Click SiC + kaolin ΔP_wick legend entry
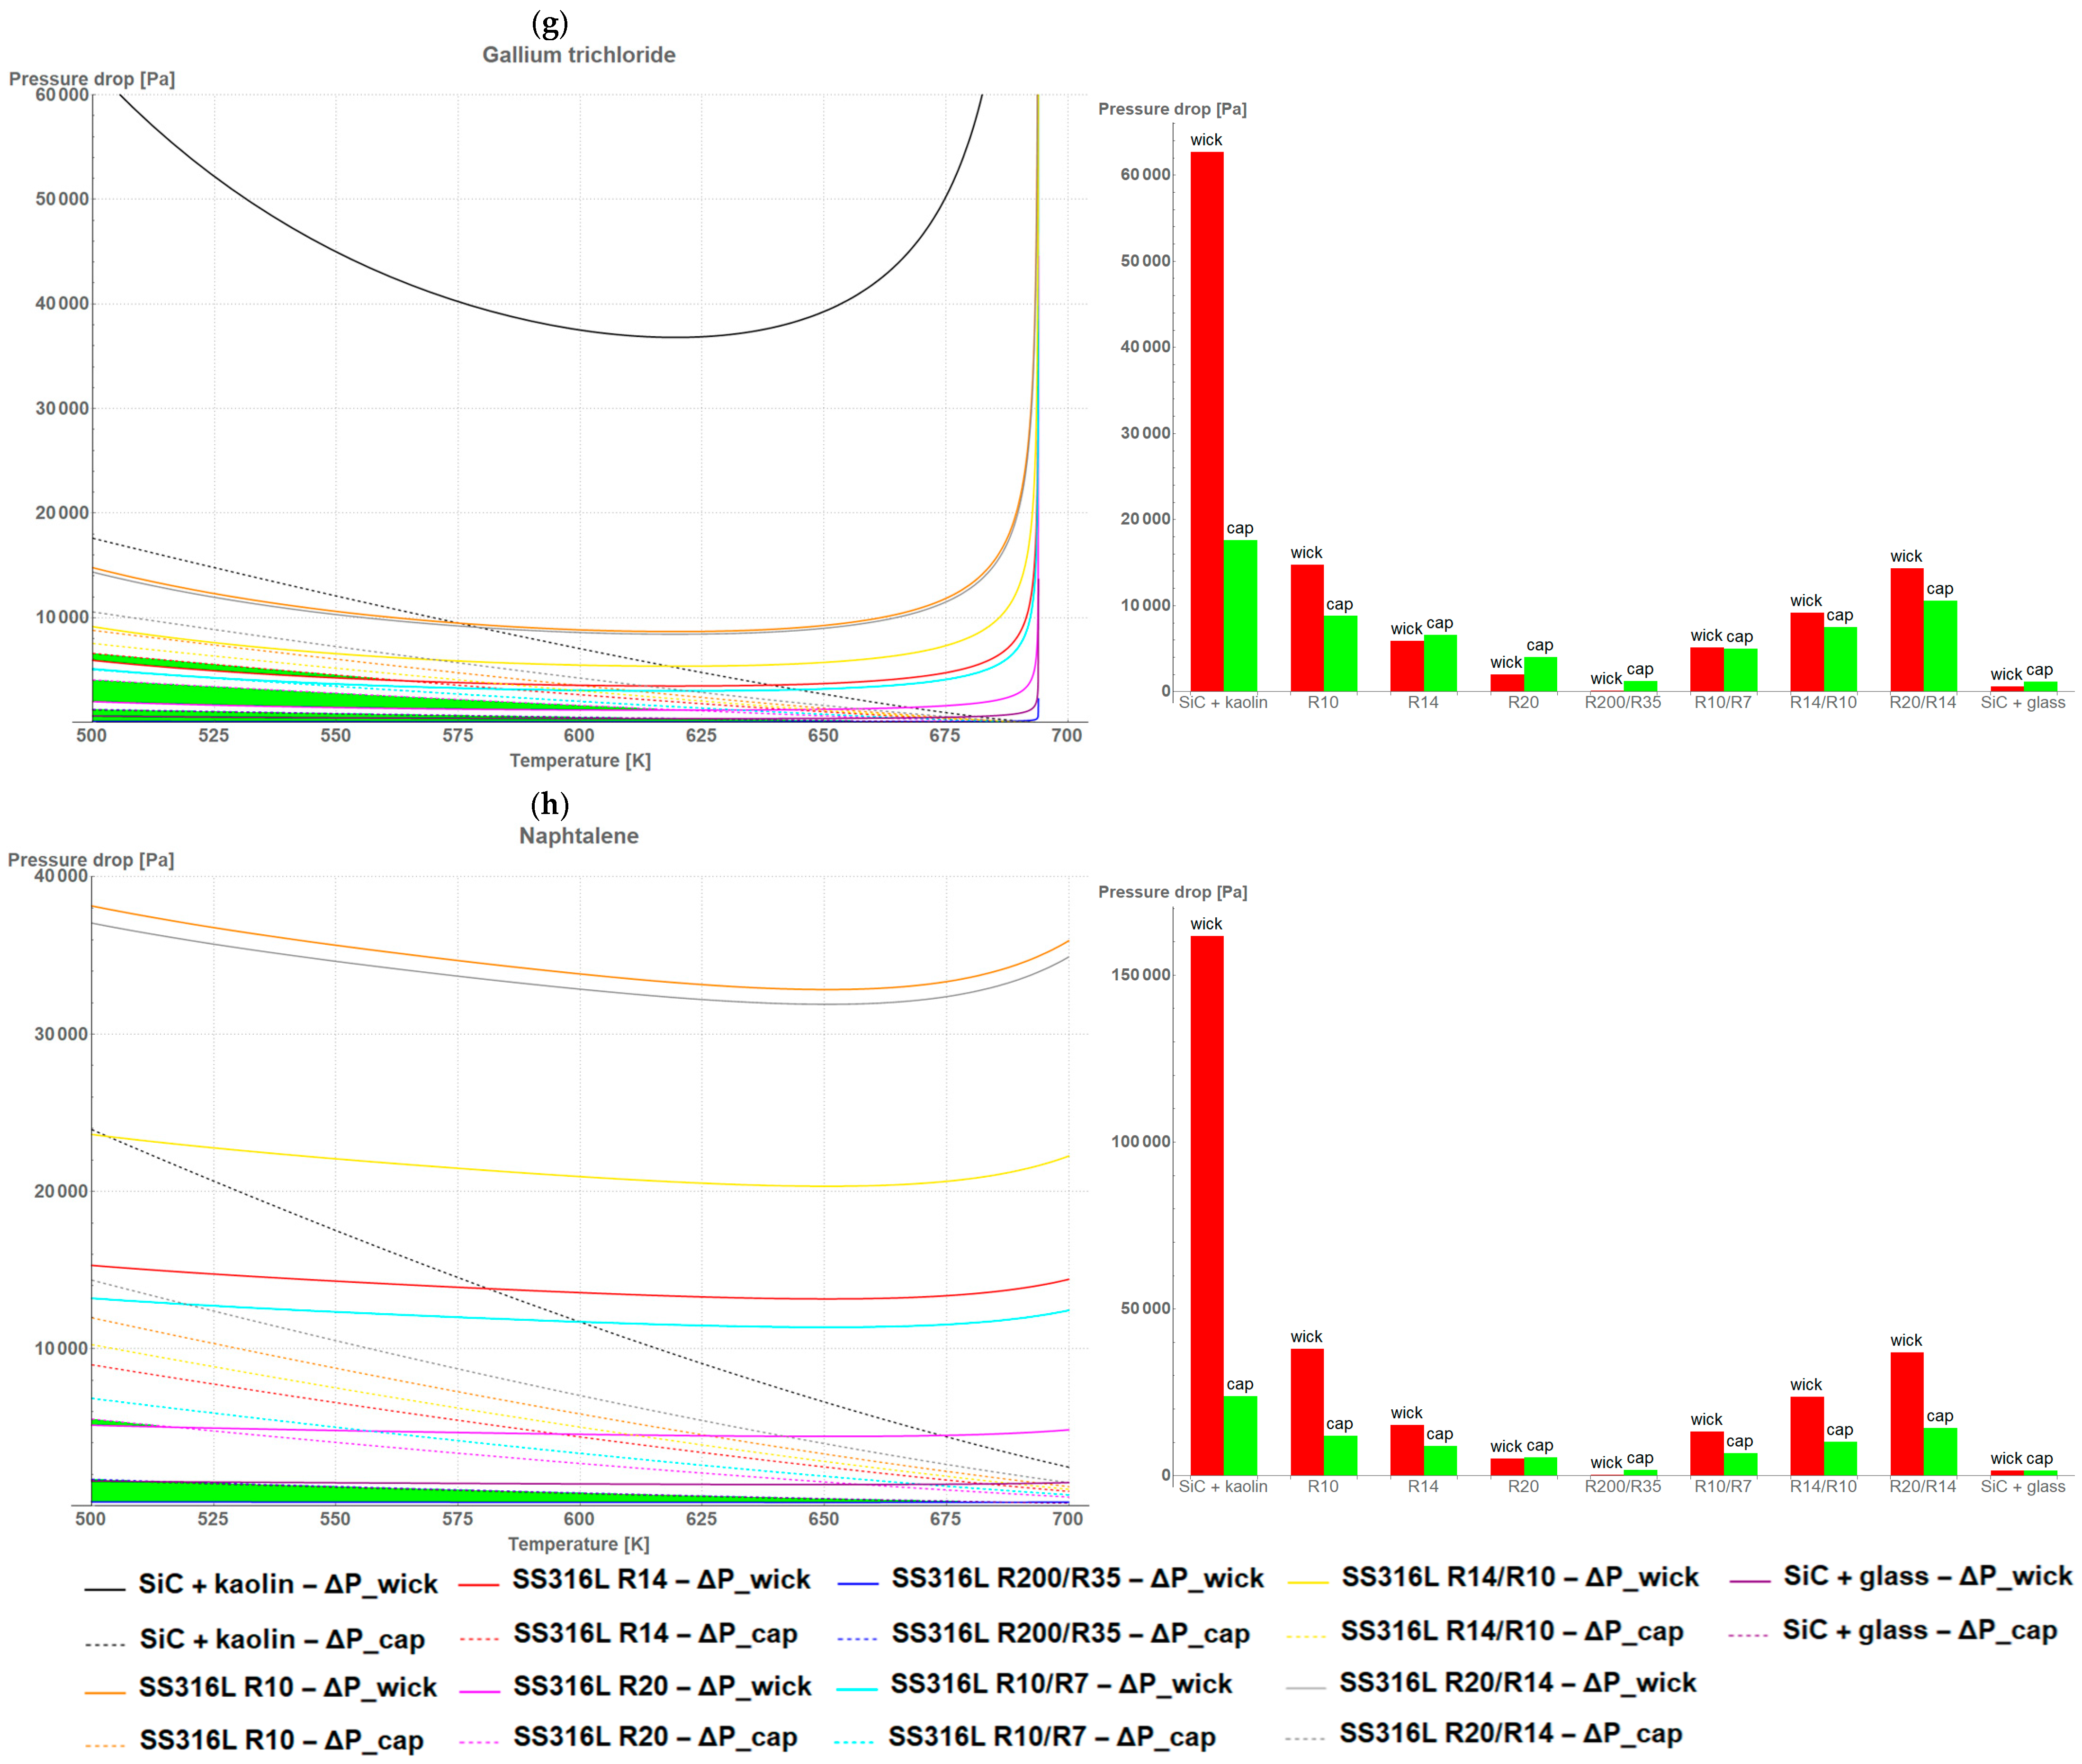Image resolution: width=2082 pixels, height=1764 pixels. pos(287,1584)
